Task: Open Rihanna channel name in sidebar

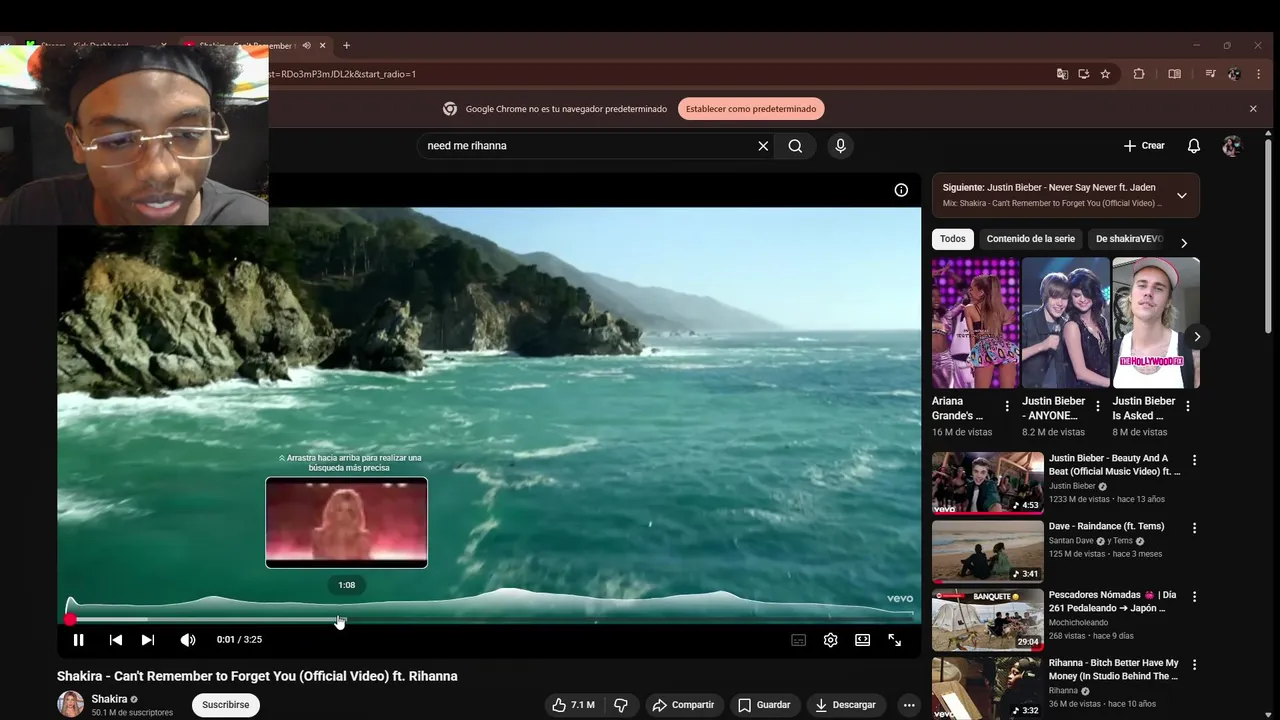Action: coord(1064,691)
